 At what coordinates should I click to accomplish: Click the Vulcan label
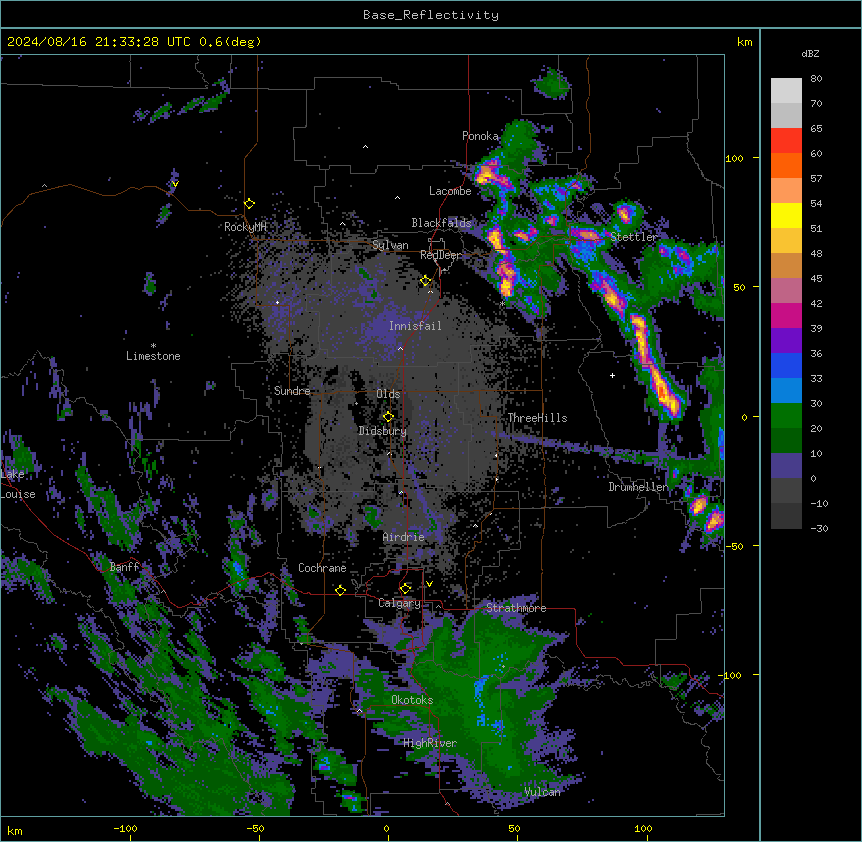point(542,792)
